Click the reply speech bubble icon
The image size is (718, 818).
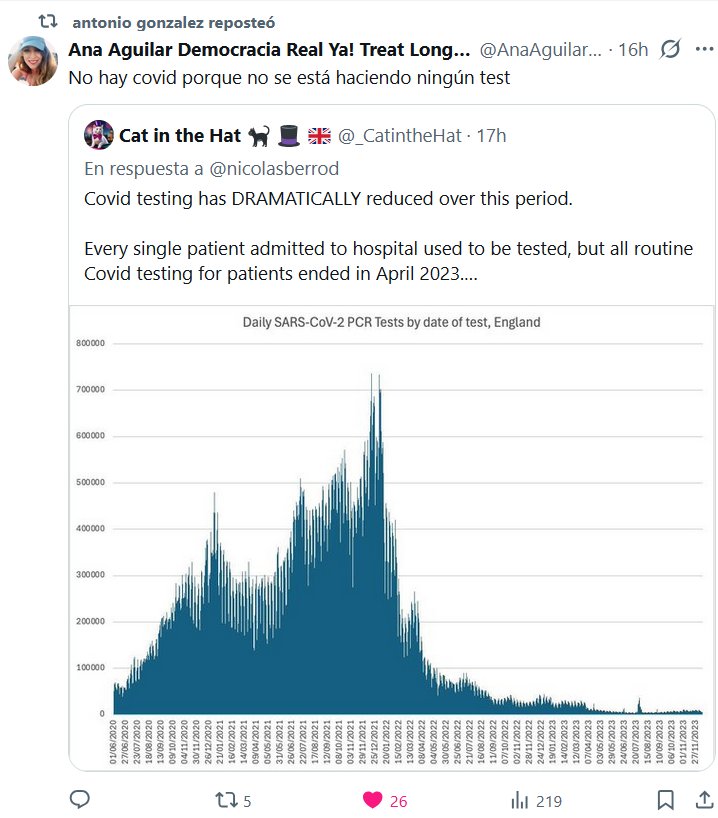[x=81, y=800]
